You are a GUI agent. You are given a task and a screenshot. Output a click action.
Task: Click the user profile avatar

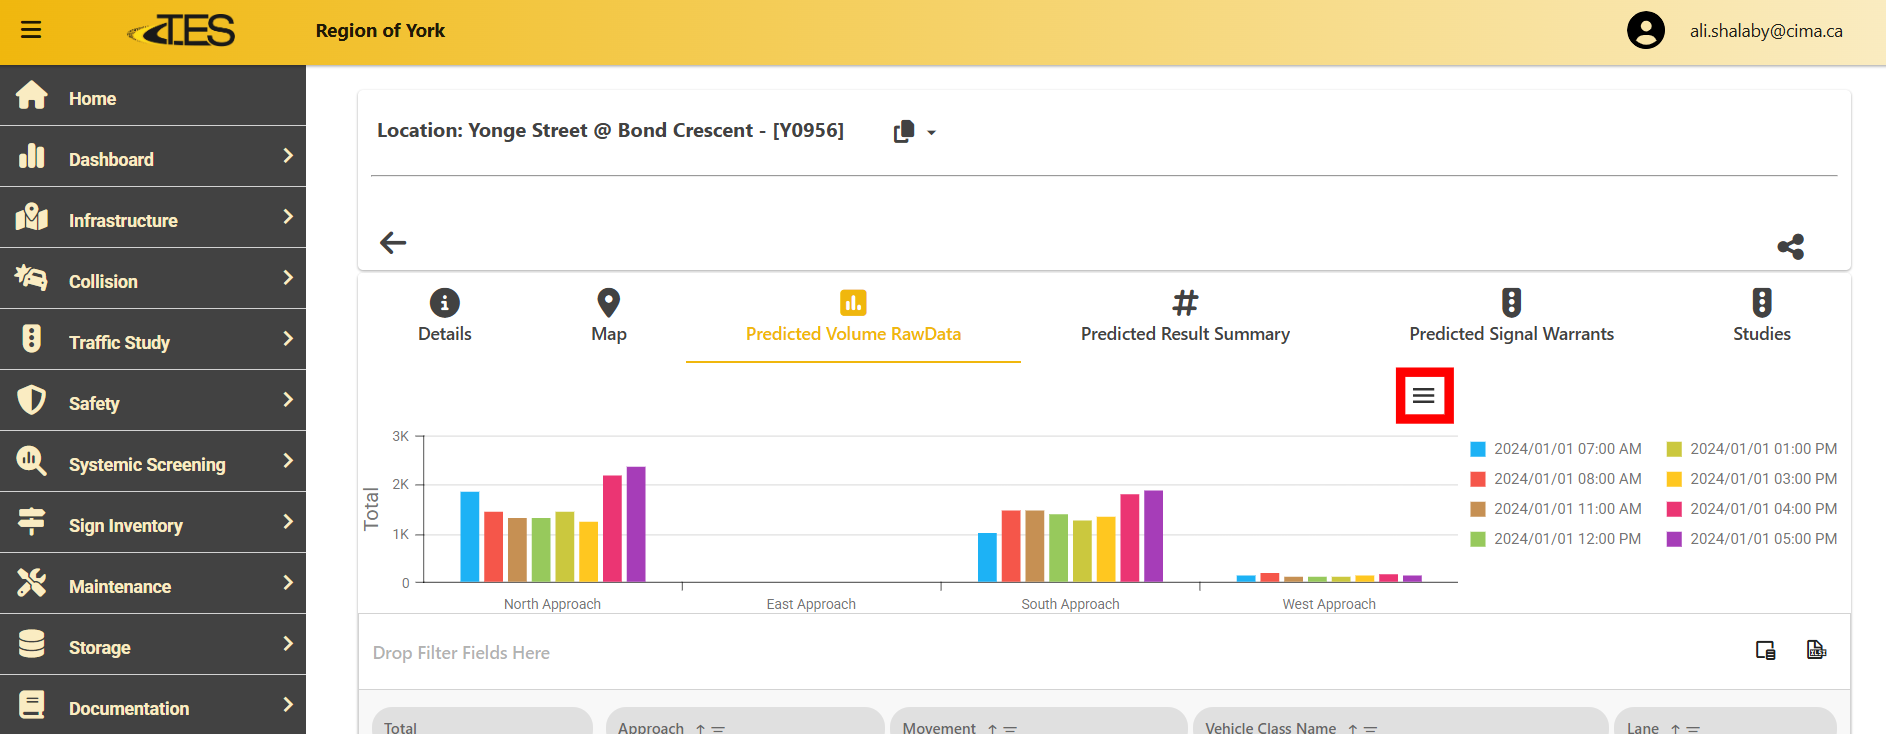(x=1645, y=30)
